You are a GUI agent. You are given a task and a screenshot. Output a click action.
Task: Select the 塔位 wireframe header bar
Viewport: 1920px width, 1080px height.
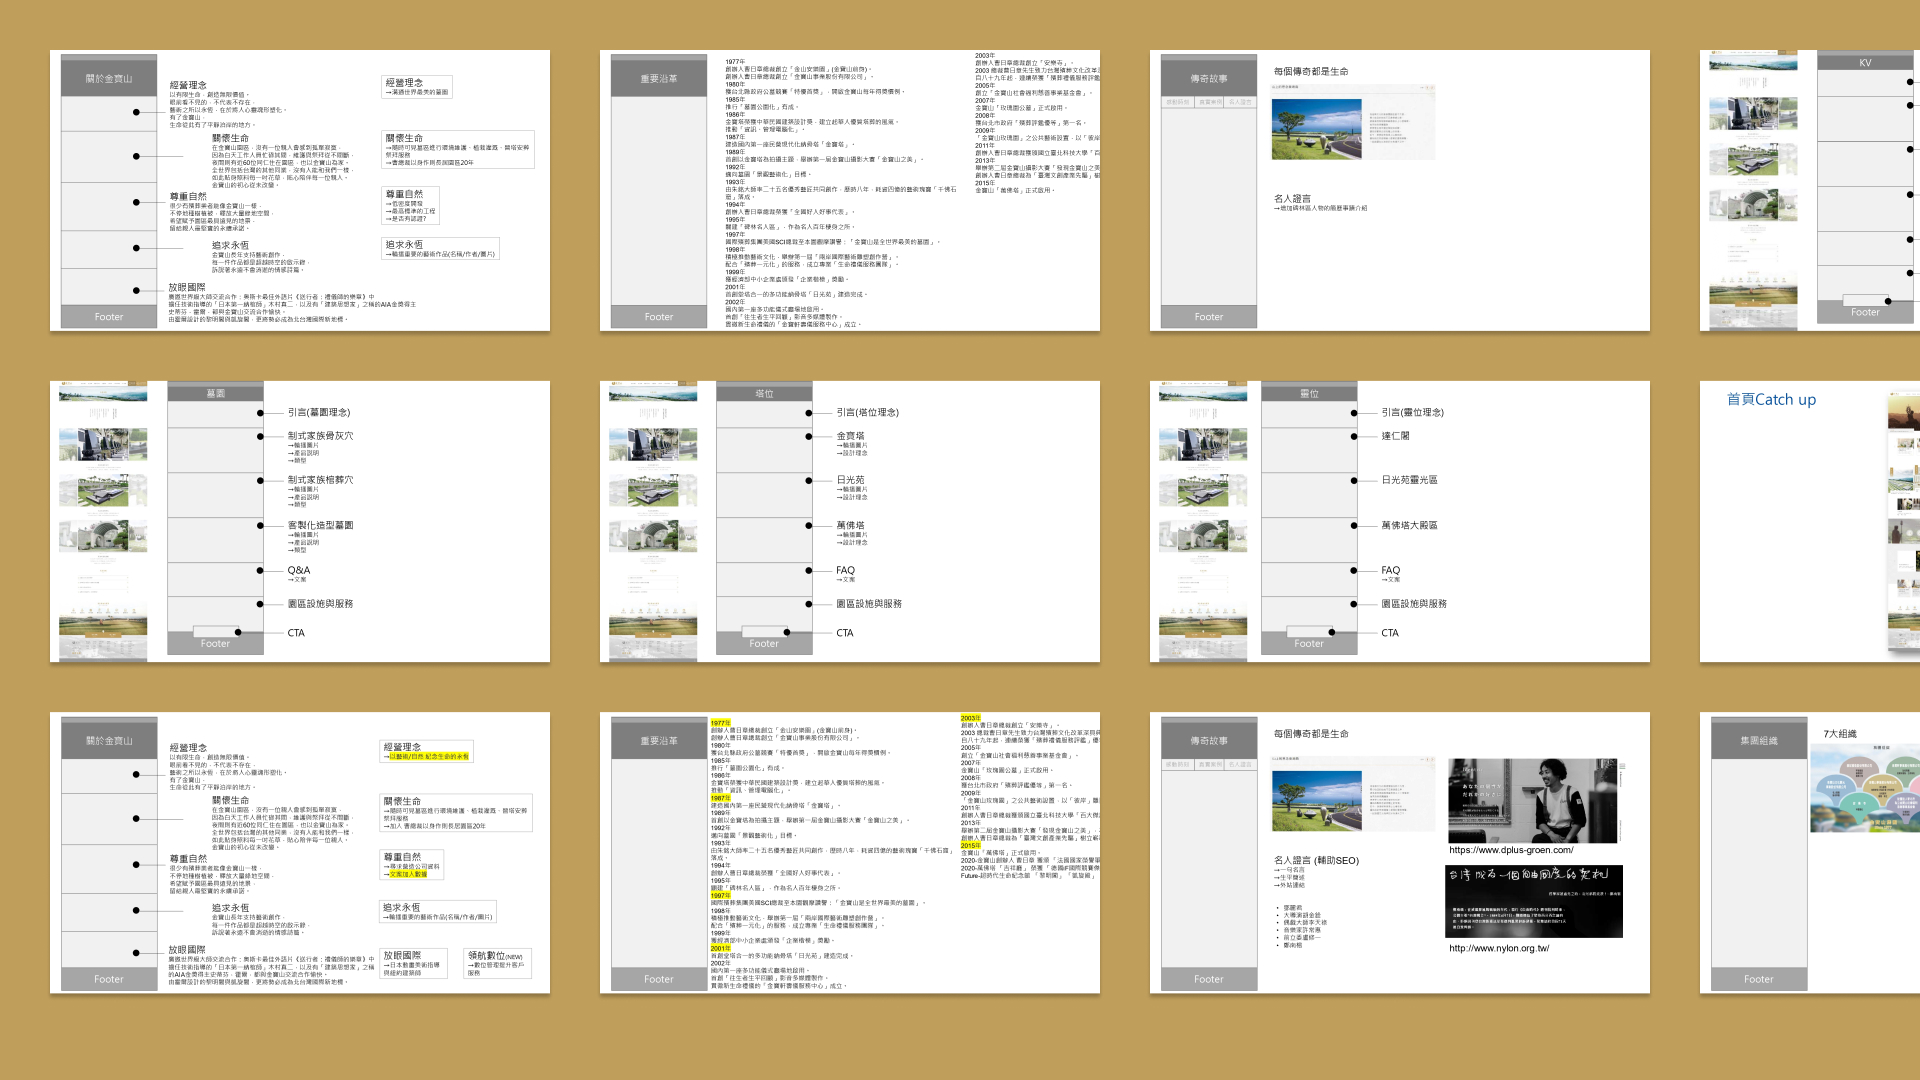[x=764, y=394]
